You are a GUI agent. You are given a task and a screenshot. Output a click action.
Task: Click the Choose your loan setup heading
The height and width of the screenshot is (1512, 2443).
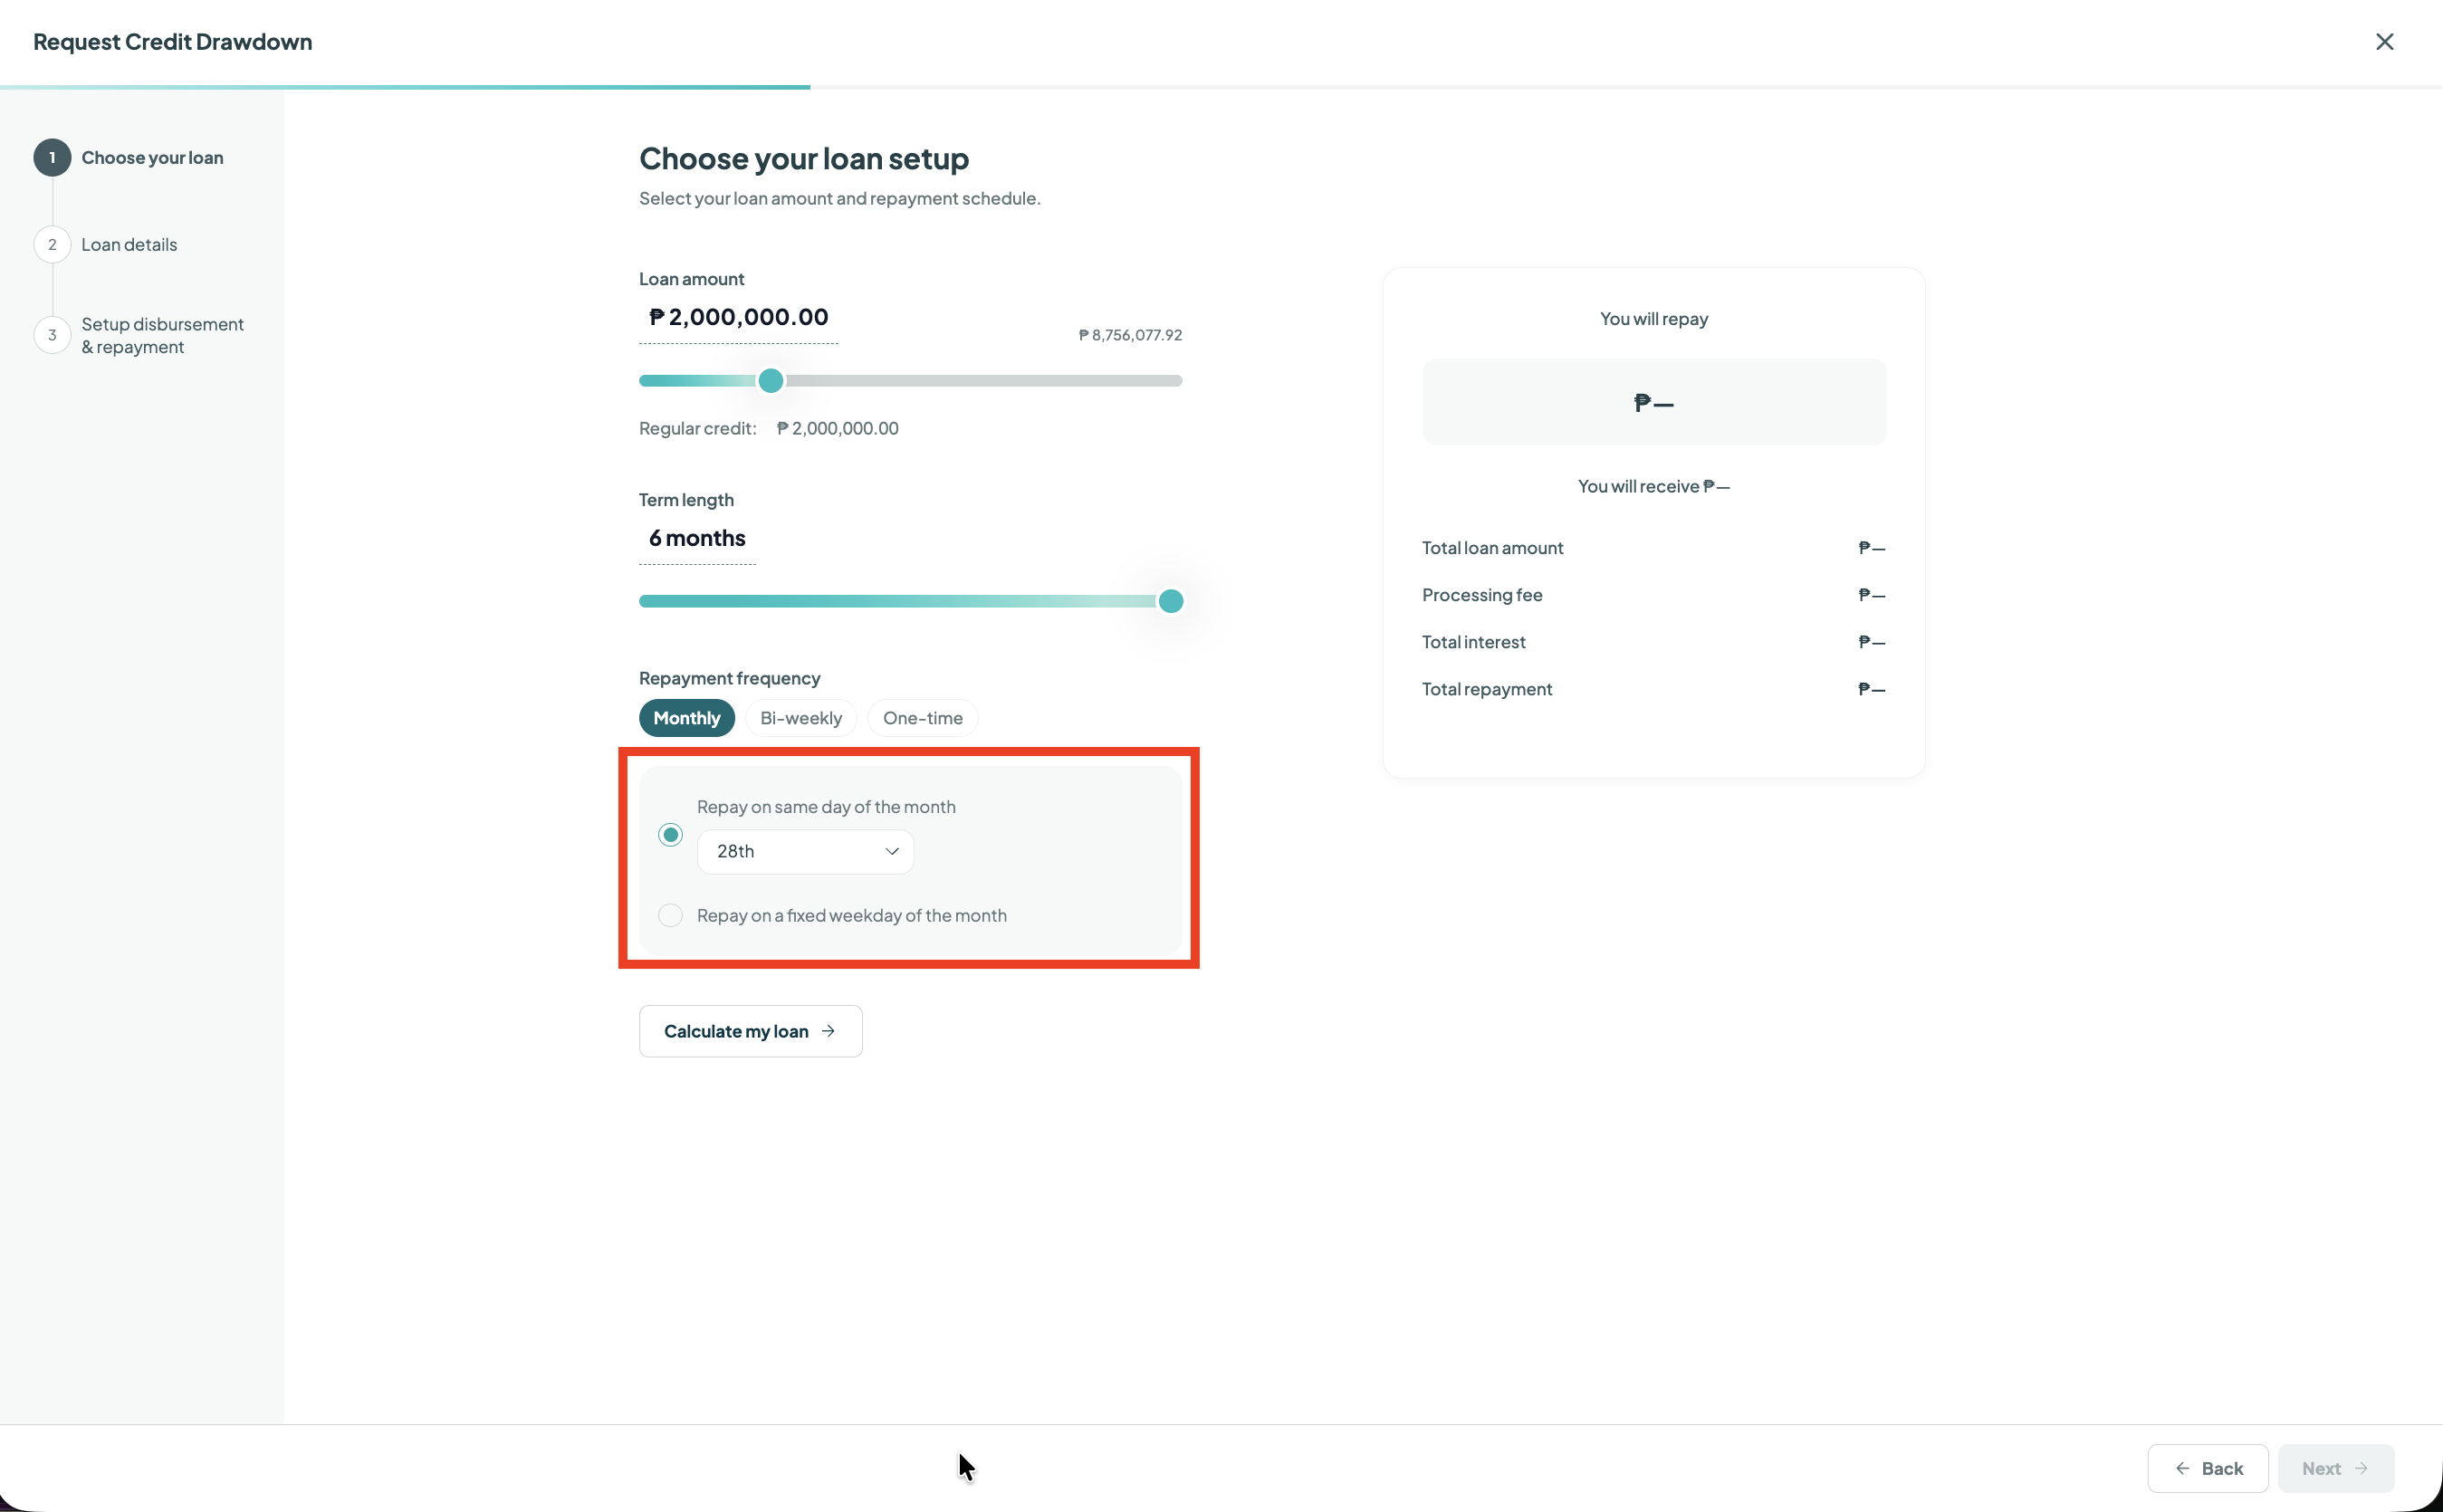coord(803,159)
